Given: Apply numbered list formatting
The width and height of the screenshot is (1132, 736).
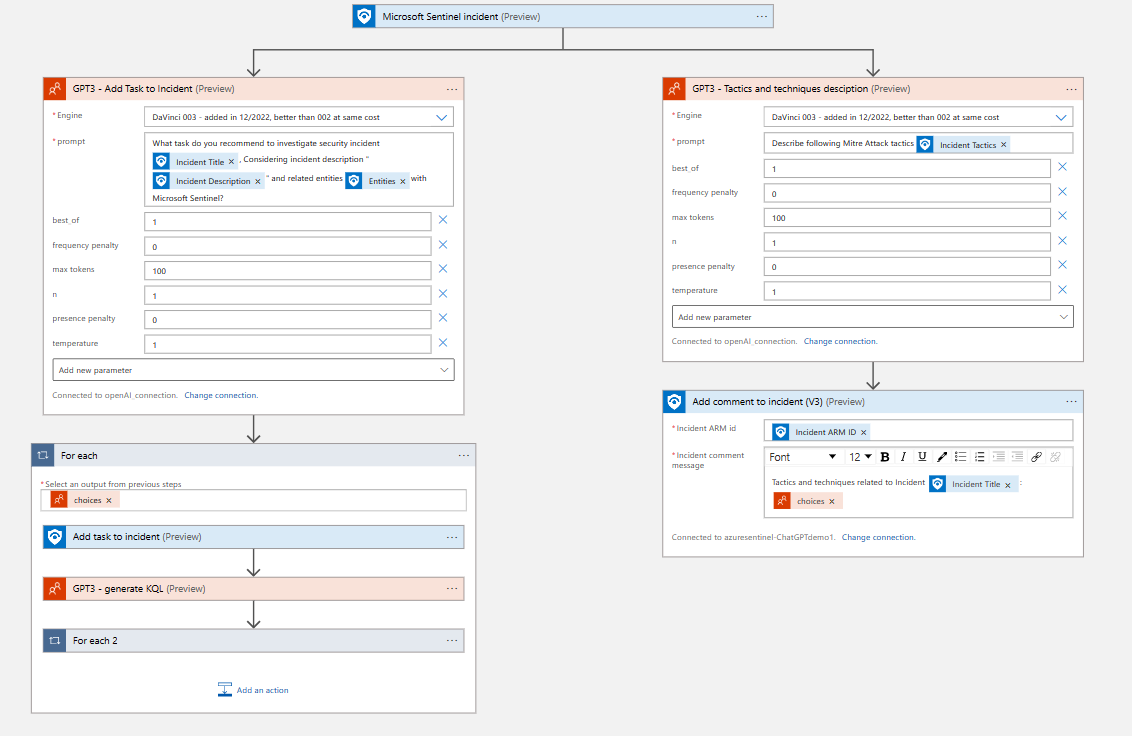Looking at the screenshot, I should coord(980,456).
